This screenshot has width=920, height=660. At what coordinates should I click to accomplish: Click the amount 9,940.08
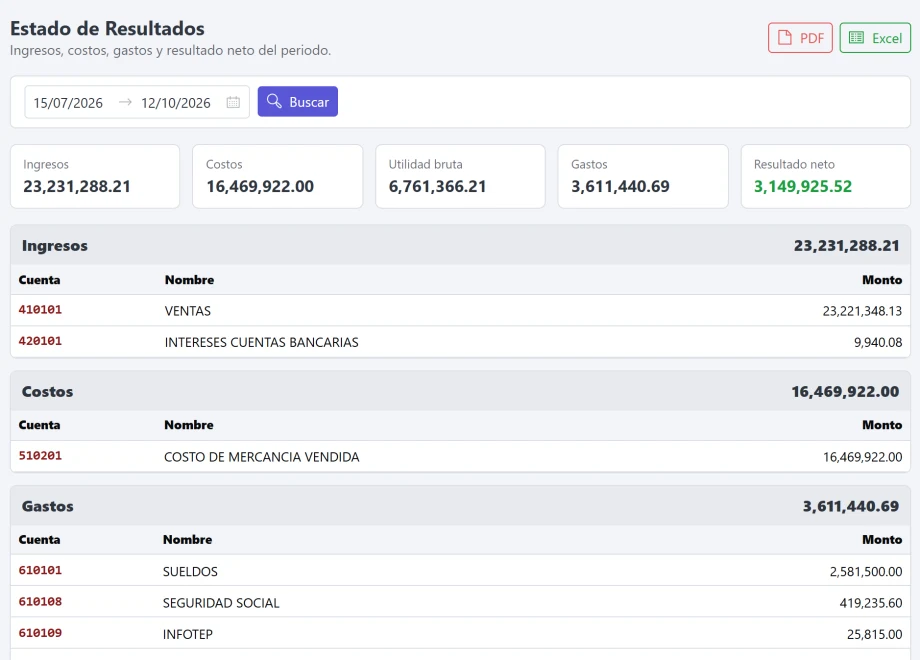click(878, 342)
